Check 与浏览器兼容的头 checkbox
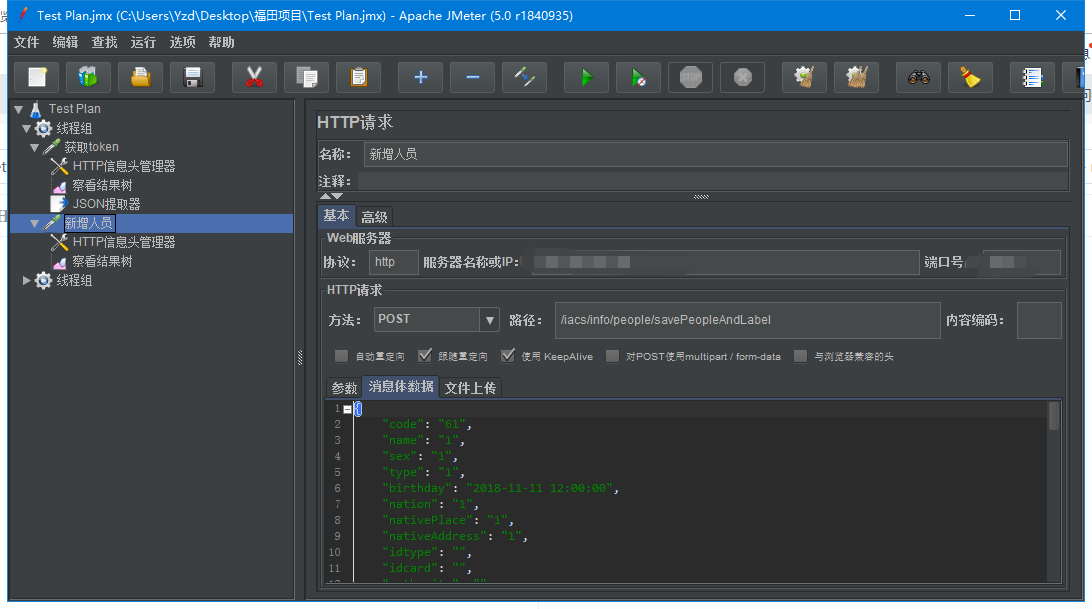Viewport: 1092px width, 609px height. tap(801, 356)
